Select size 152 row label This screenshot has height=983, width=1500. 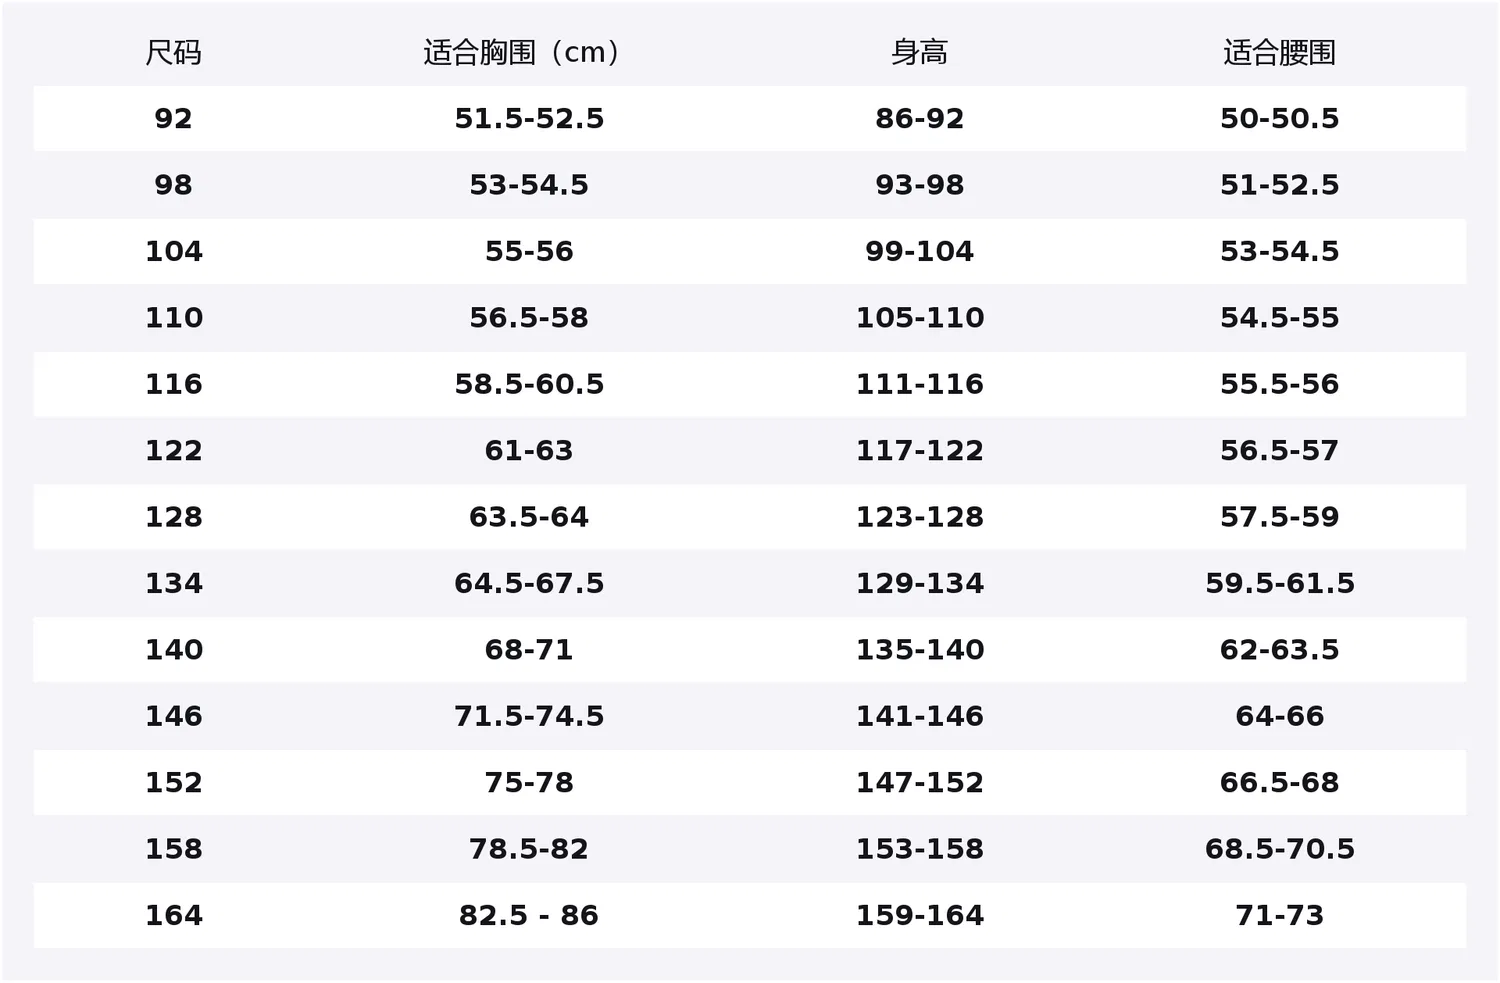click(173, 782)
